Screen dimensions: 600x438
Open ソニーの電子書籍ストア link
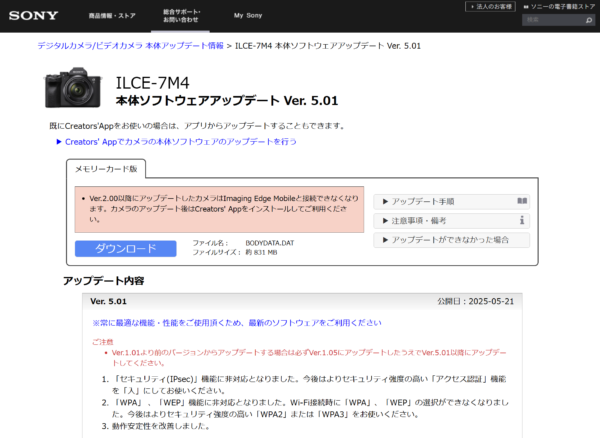559,7
